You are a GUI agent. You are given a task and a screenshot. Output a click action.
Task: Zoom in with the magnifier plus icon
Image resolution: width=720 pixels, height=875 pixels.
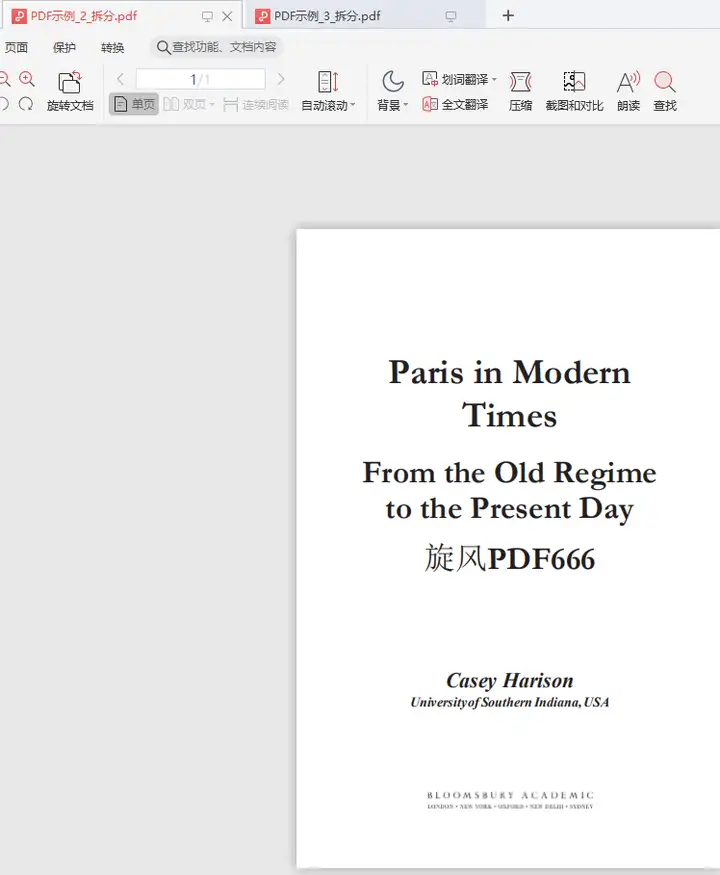point(27,79)
